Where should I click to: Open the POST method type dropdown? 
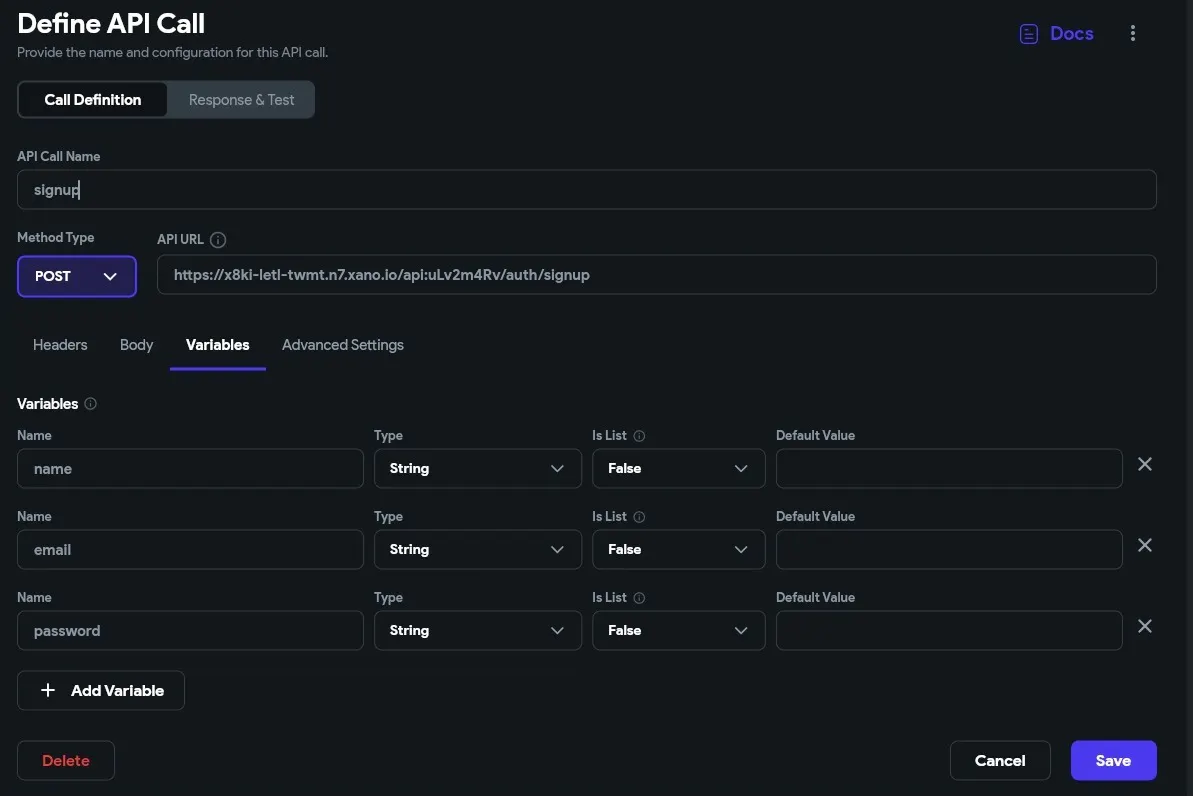[x=77, y=277]
